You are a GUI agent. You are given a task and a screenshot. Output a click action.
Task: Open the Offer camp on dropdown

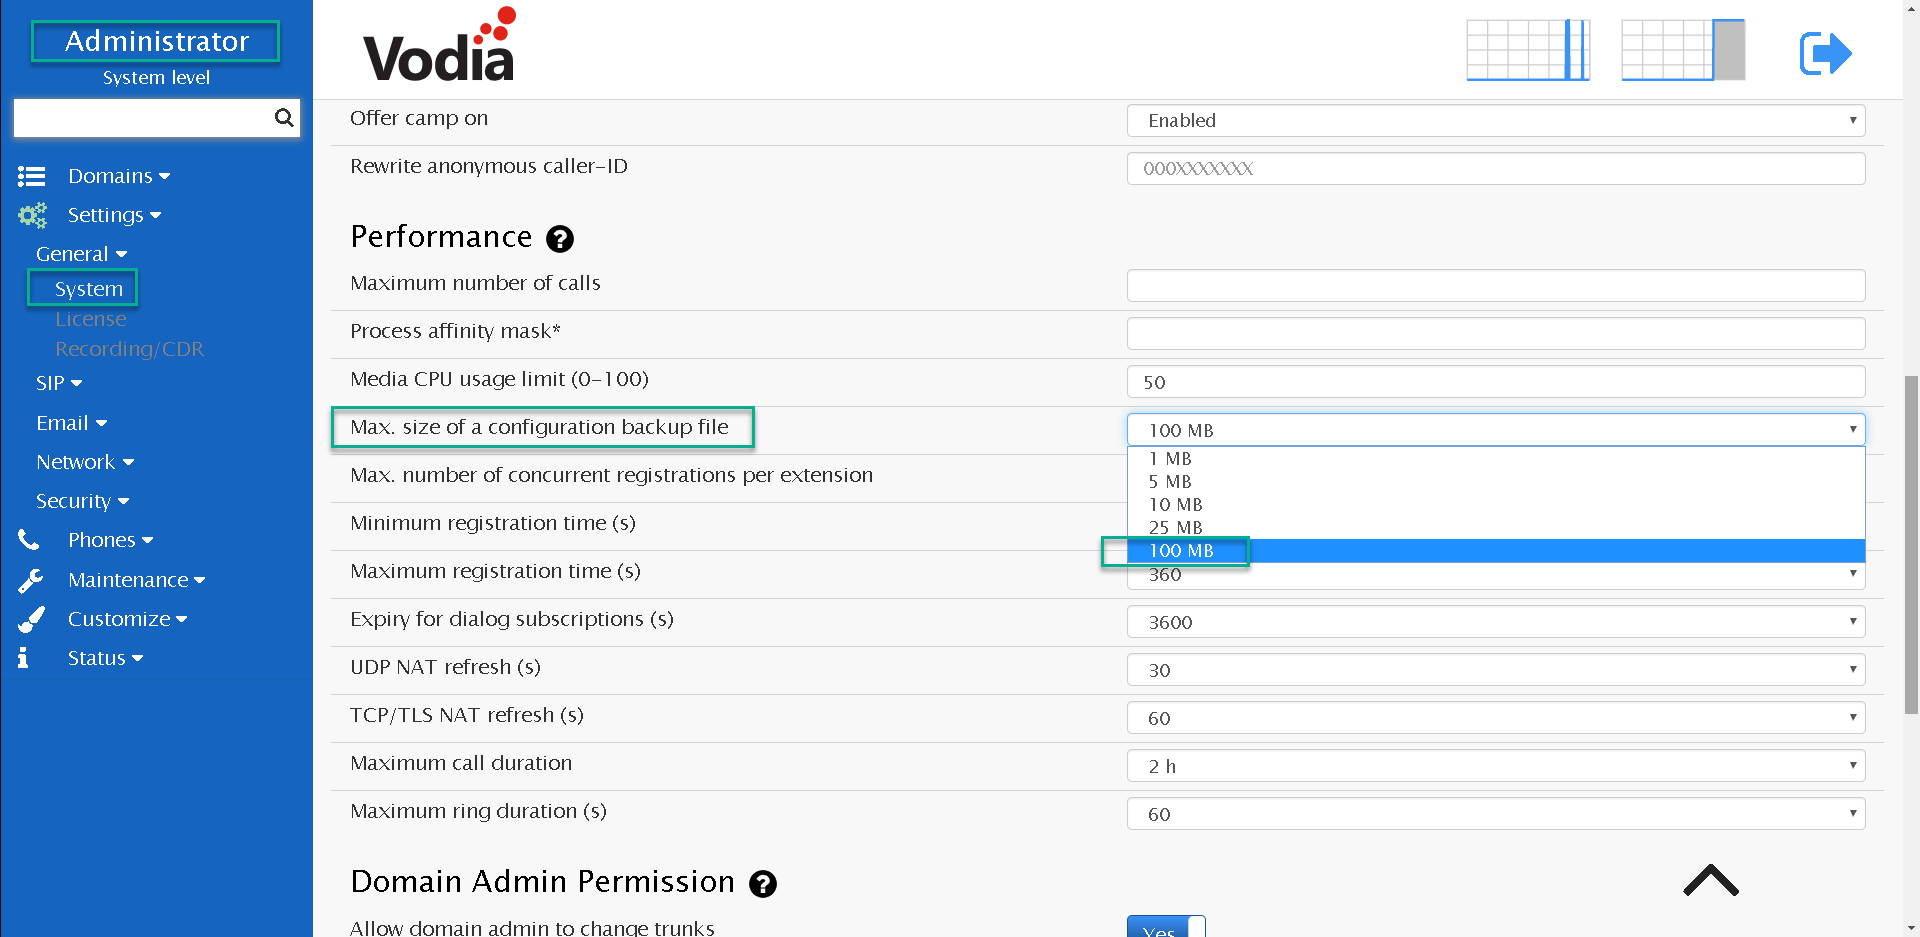pyautogui.click(x=1496, y=121)
